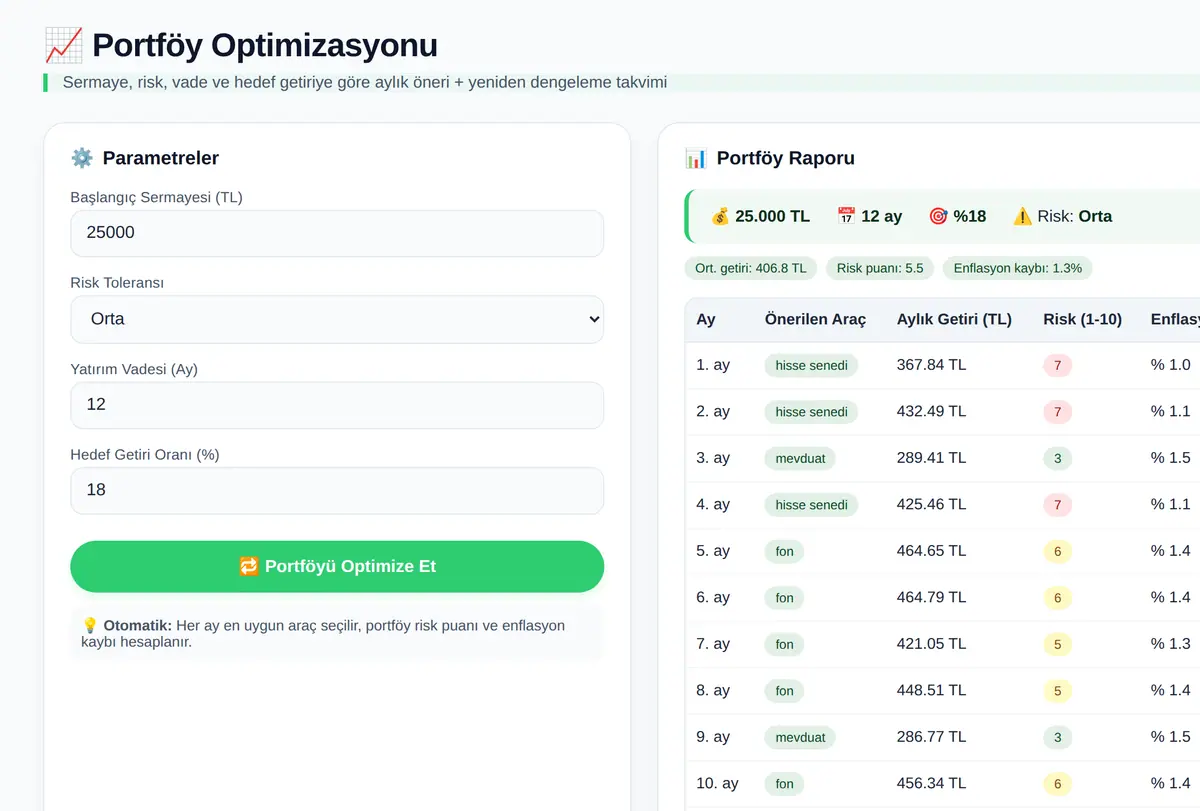This screenshot has width=1200, height=811.
Task: Click the fon tag in 5. ay row
Action: click(785, 552)
